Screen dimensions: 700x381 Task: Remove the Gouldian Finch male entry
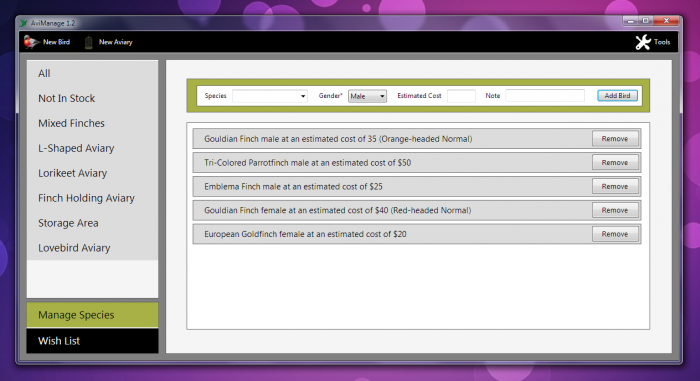coord(615,139)
